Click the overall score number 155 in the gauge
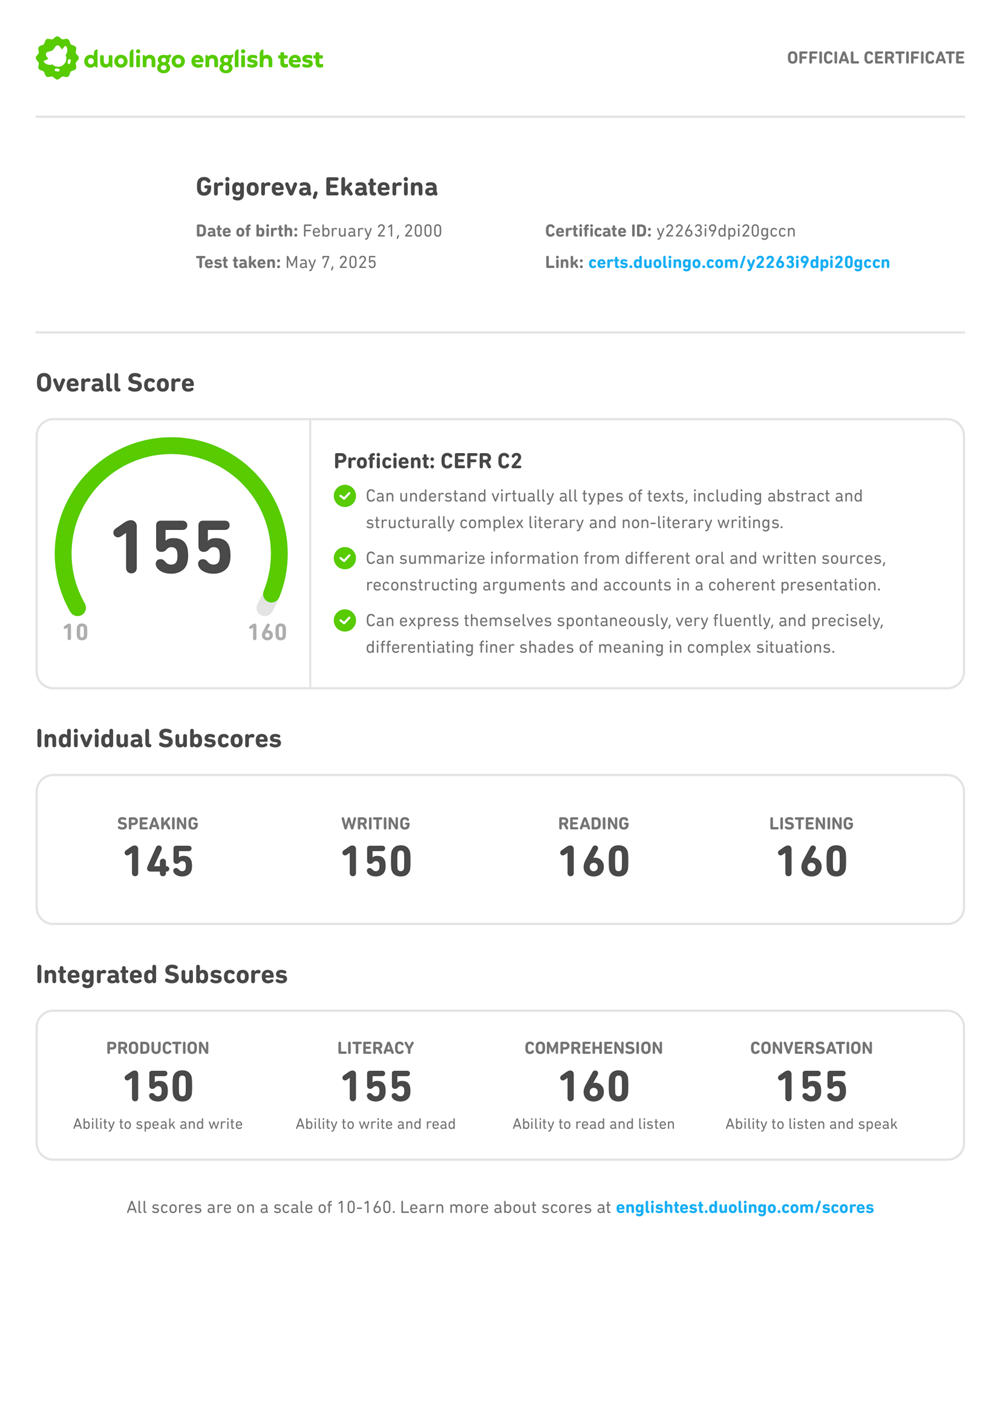This screenshot has height=1415, width=1000. pos(172,548)
